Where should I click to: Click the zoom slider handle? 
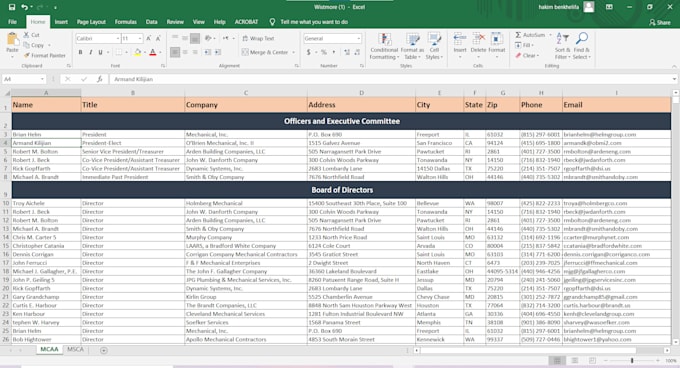coord(632,361)
